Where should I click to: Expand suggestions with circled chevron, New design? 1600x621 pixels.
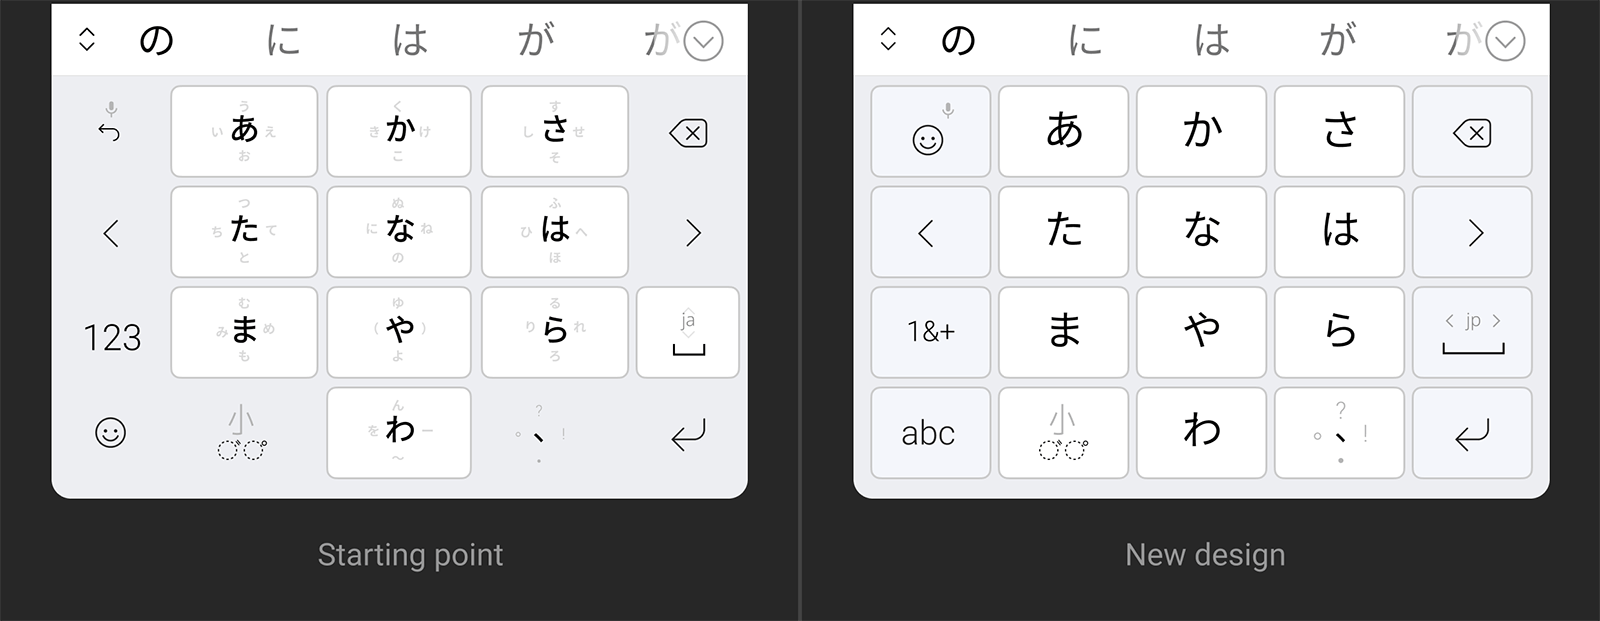(1505, 41)
